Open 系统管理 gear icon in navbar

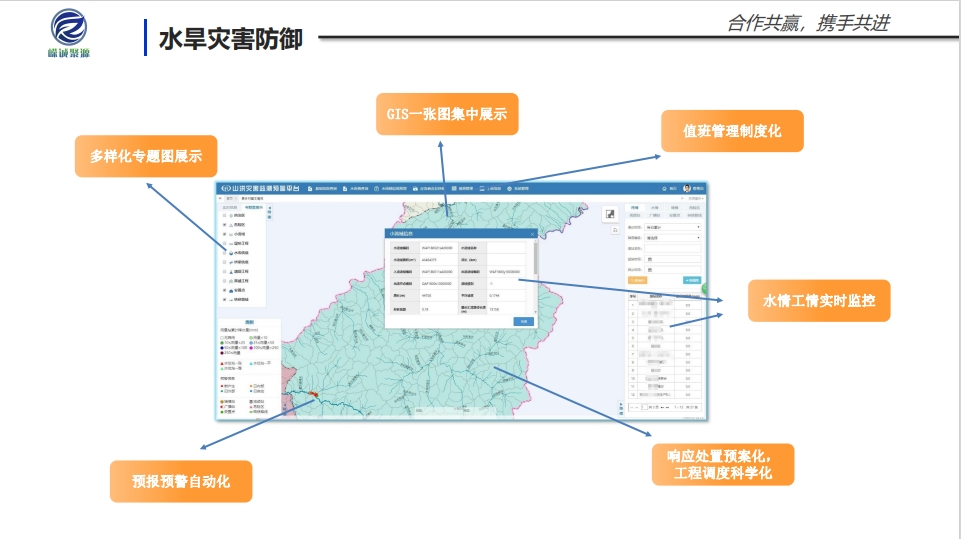coord(510,188)
